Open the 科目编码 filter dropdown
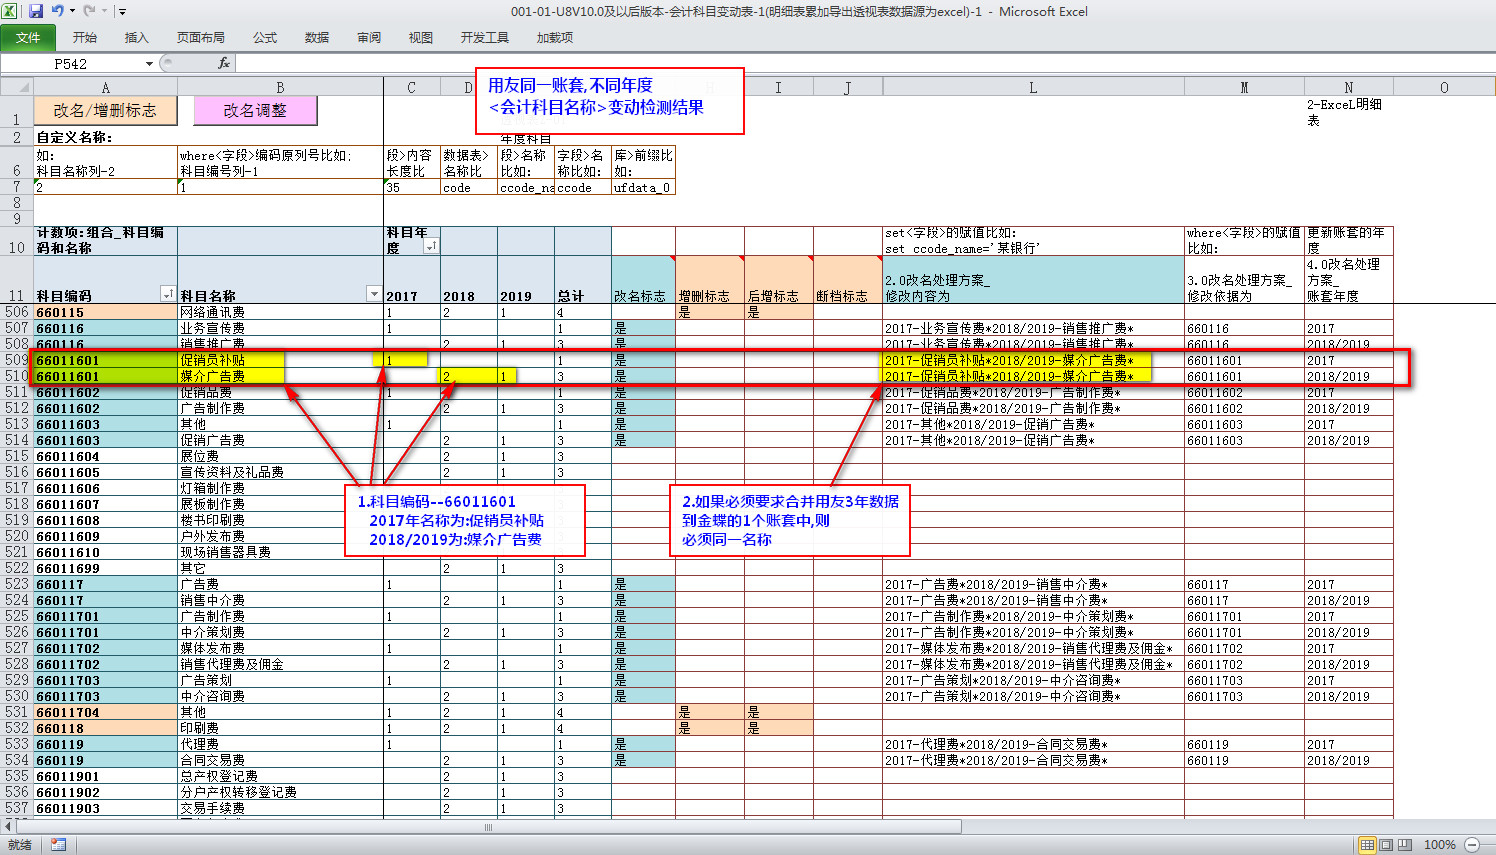 167,294
